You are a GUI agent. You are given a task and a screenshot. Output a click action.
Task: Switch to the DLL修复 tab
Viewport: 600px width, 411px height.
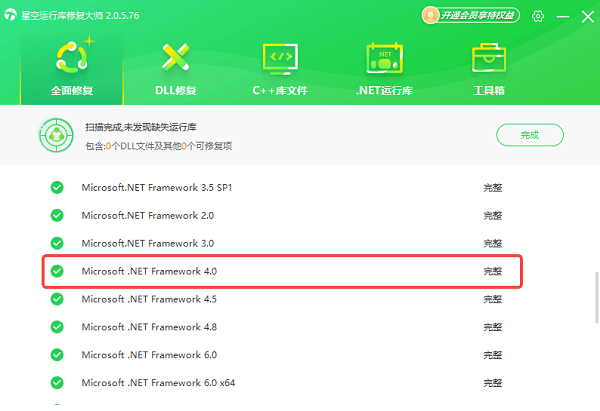tap(176, 70)
